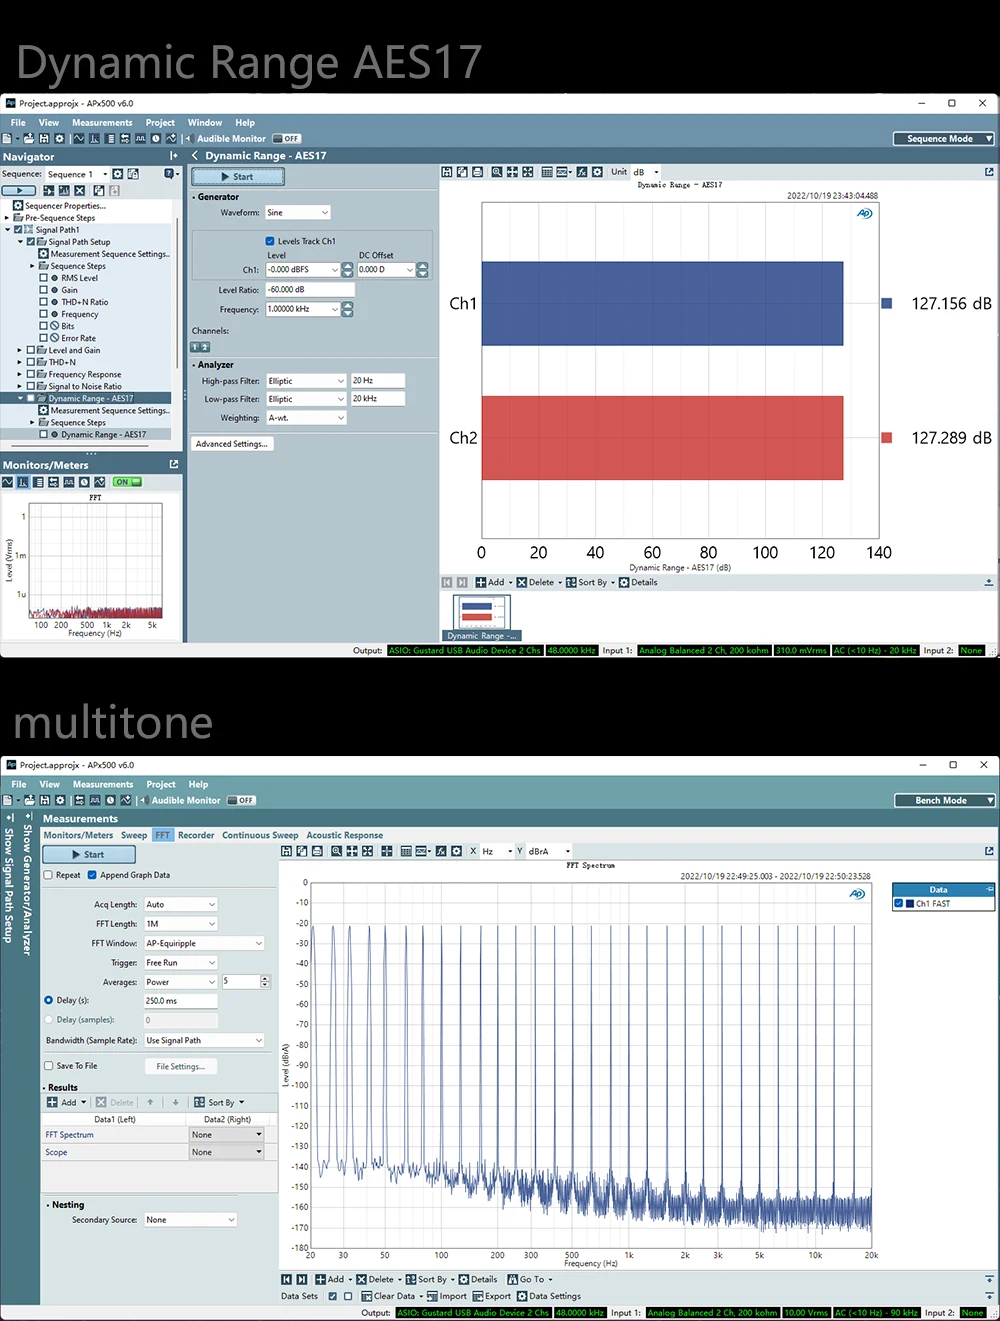Click the graph settings gear icon in FFT toolbar
Screen dimensions: 1000x1321
[456, 852]
